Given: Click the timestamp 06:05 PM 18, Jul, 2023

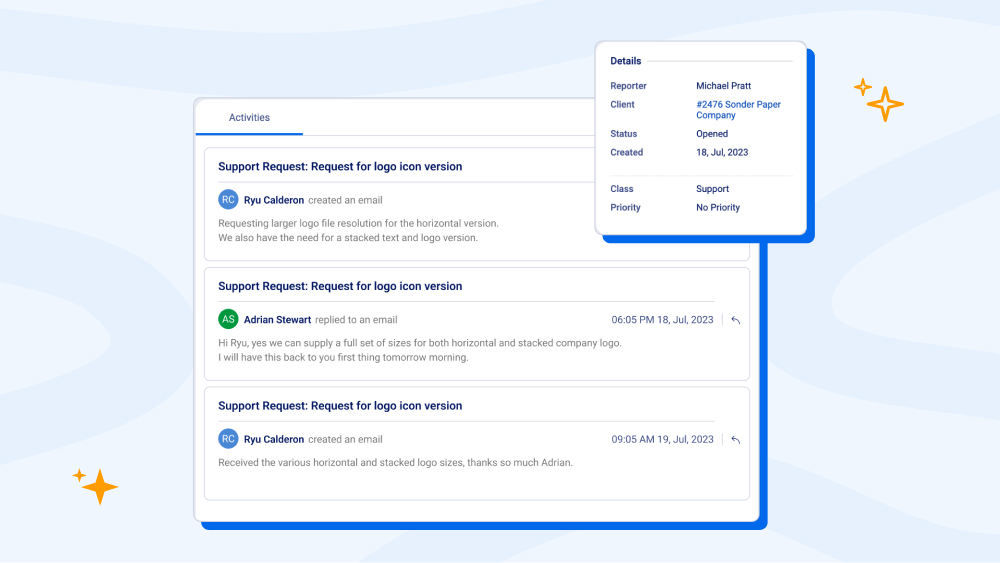Looking at the screenshot, I should [662, 319].
